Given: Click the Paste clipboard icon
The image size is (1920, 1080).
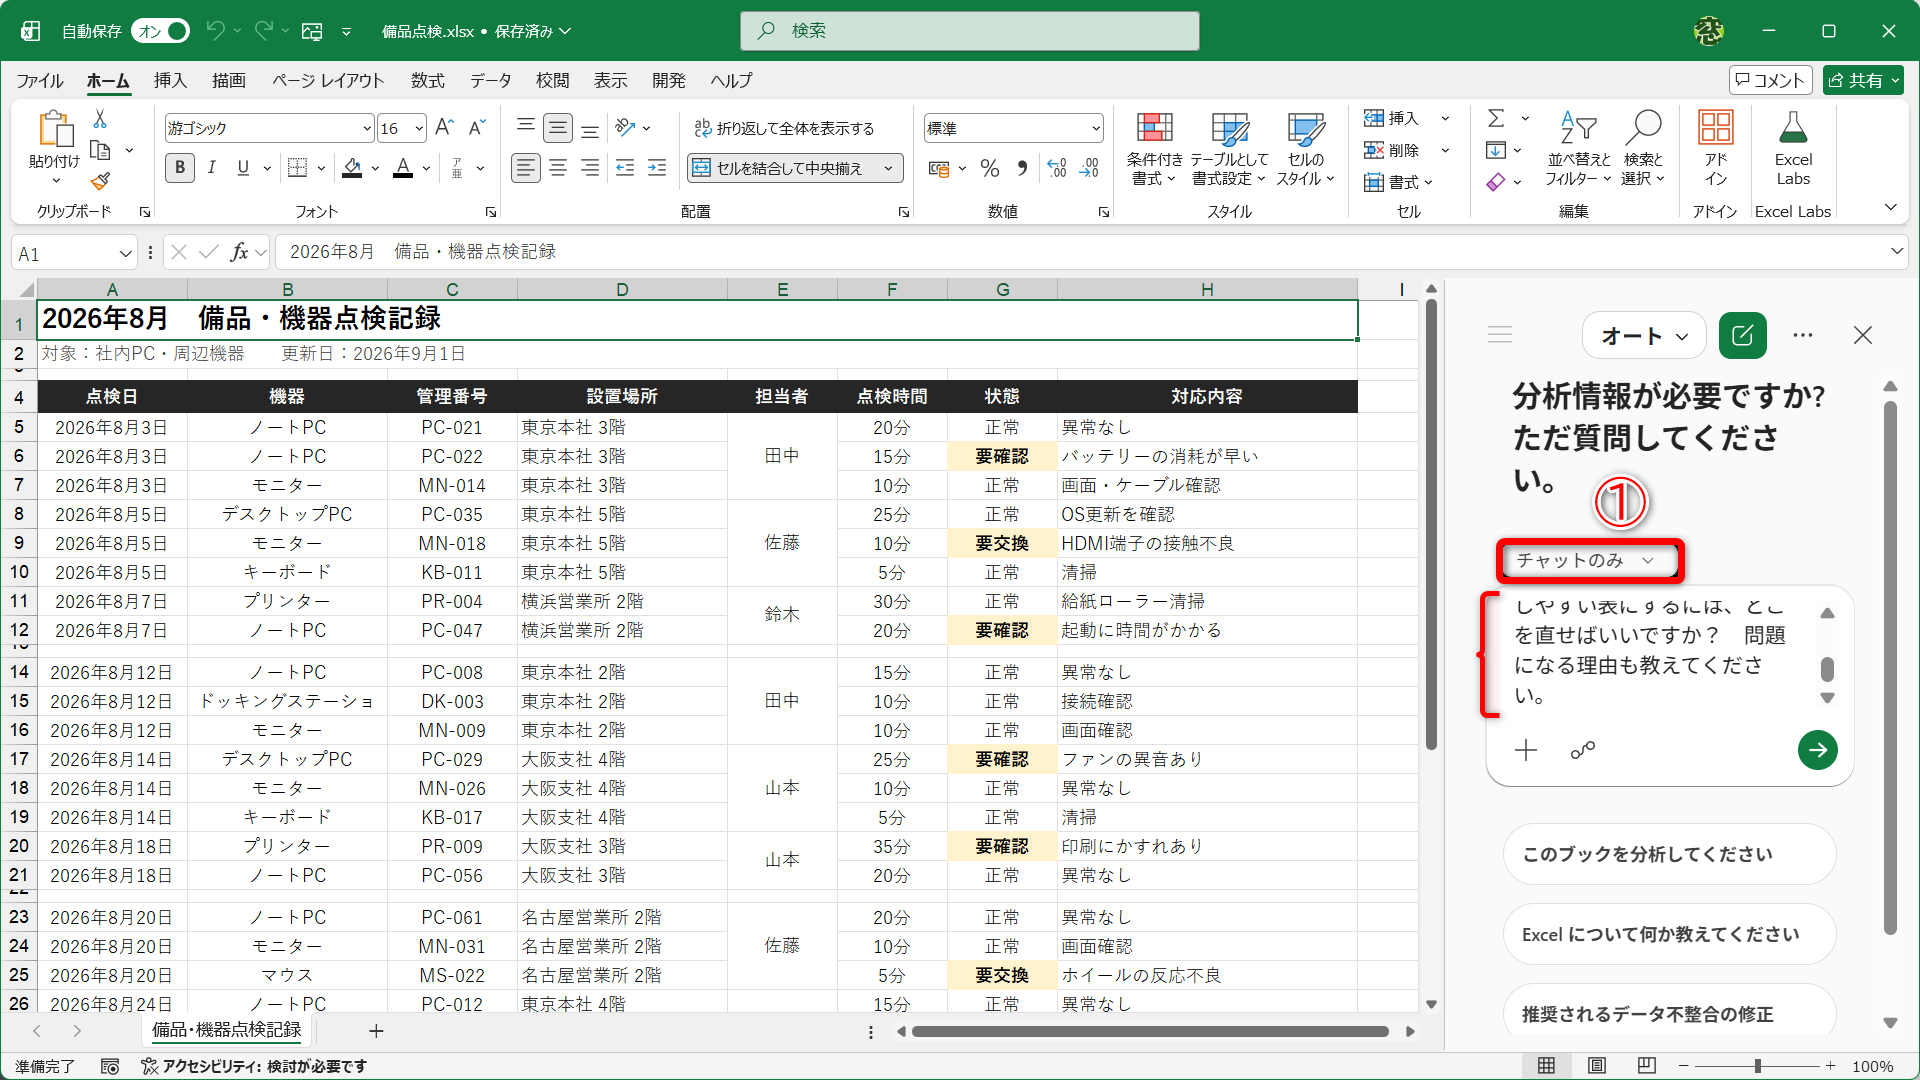Looking at the screenshot, I should click(x=55, y=130).
